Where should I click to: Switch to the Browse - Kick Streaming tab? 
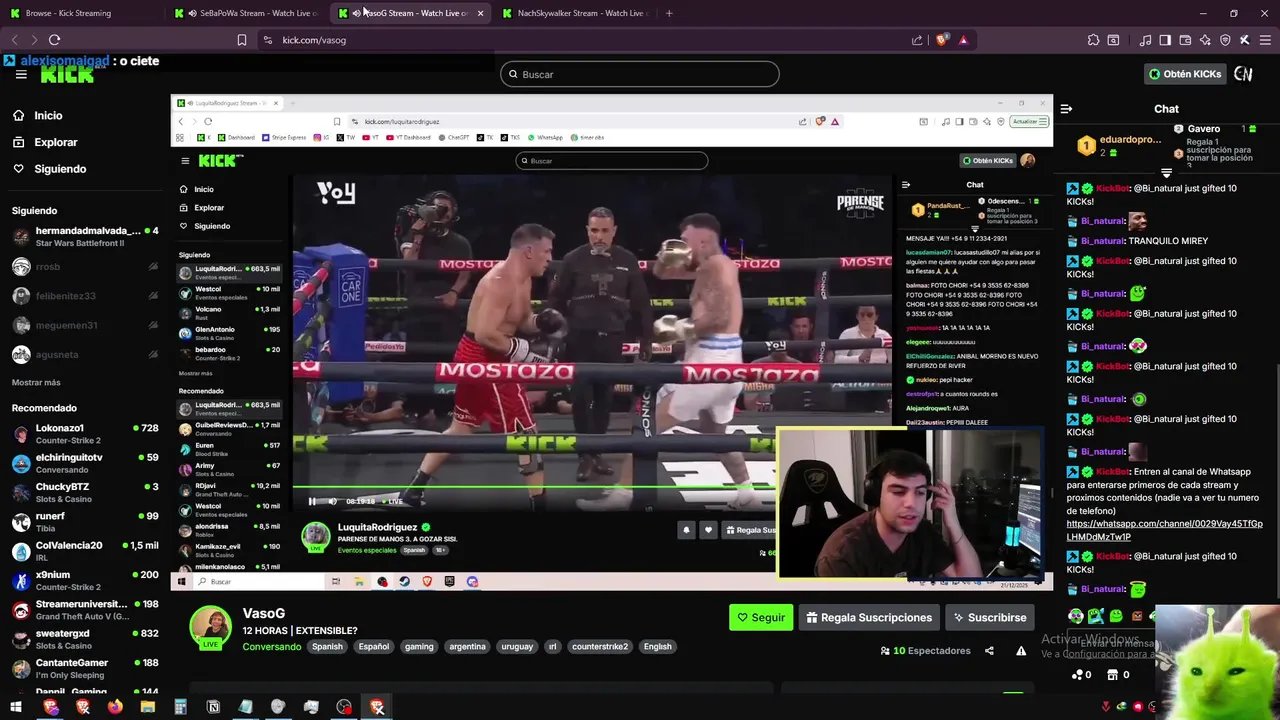(83, 13)
